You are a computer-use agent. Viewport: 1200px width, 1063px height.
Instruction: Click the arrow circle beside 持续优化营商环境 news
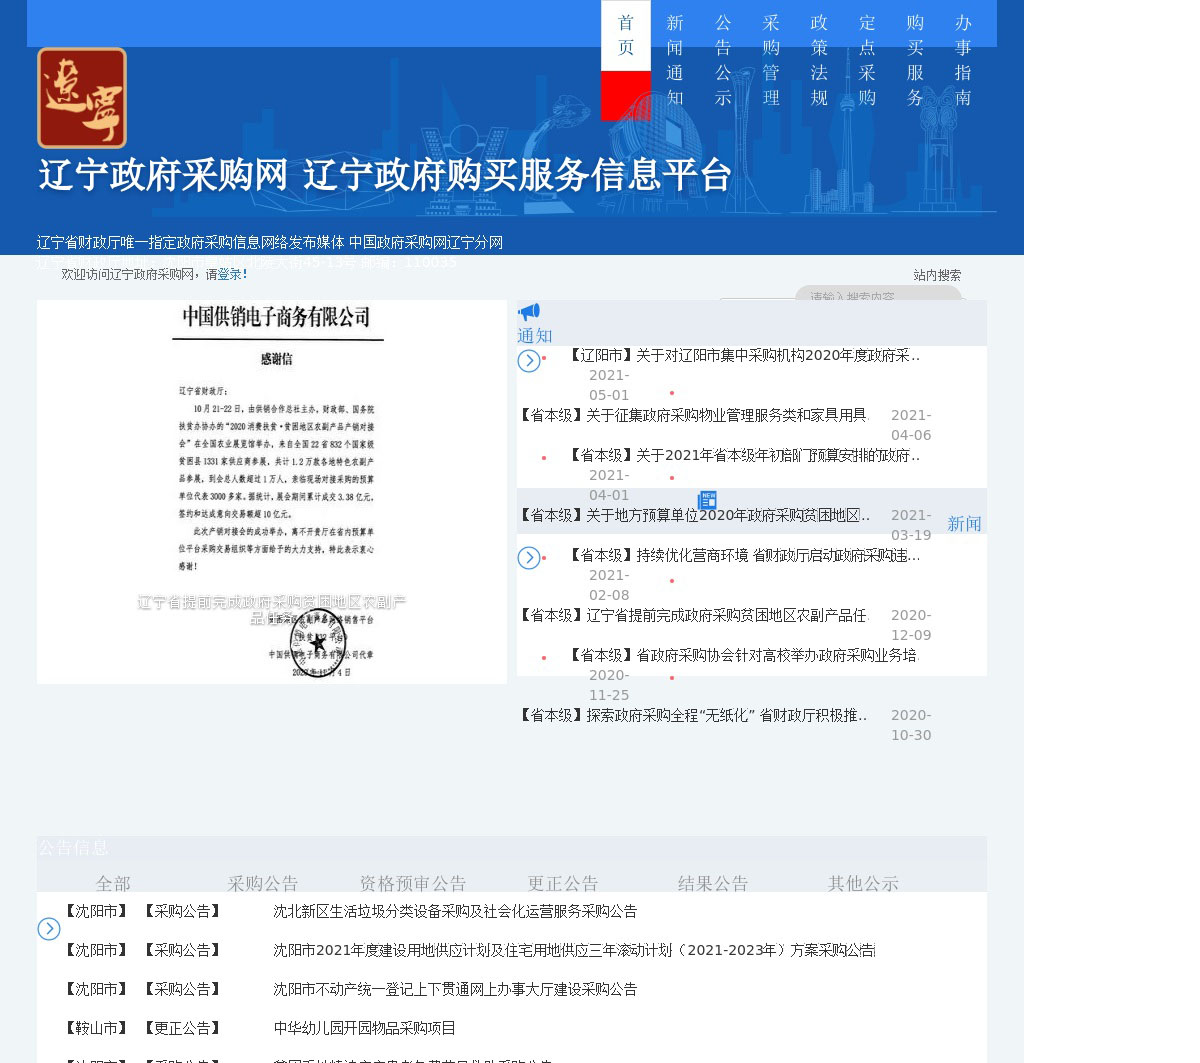[529, 558]
